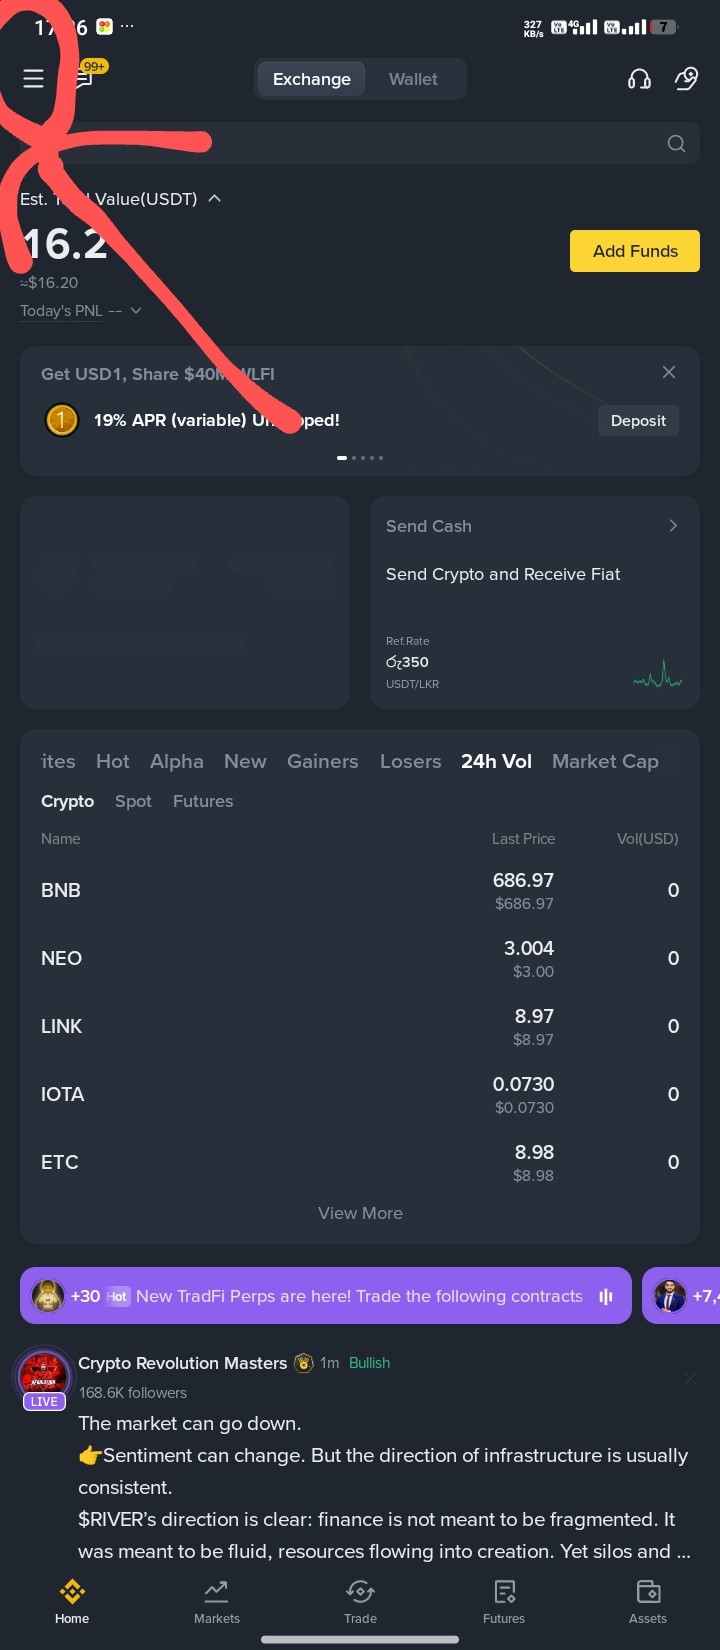
Task: Open the Futures tab icon
Action: click(x=504, y=1592)
